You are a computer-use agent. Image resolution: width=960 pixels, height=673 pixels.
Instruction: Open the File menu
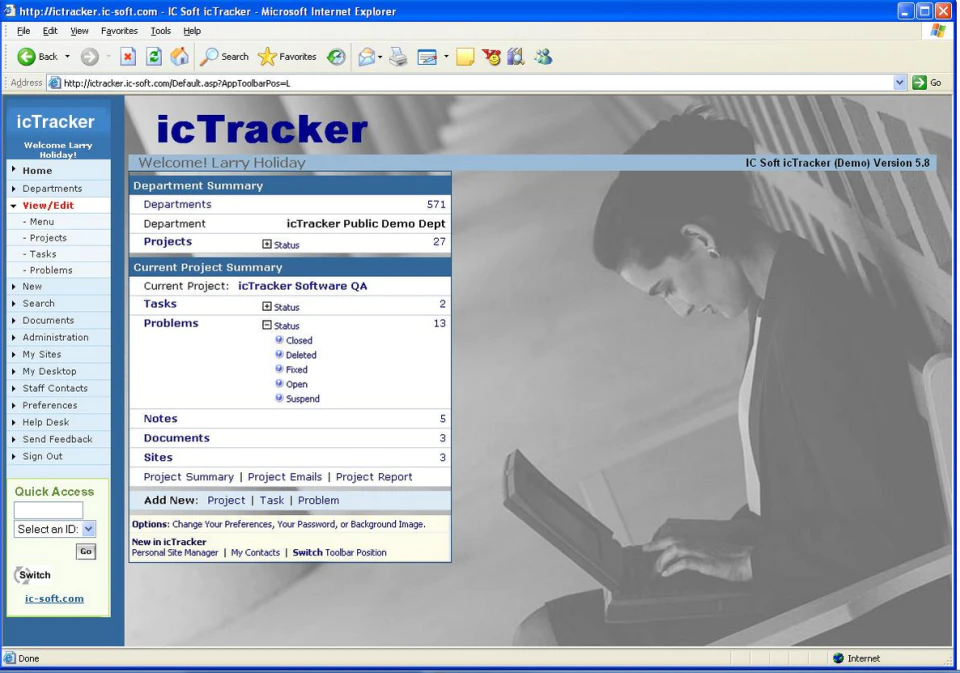pos(23,31)
